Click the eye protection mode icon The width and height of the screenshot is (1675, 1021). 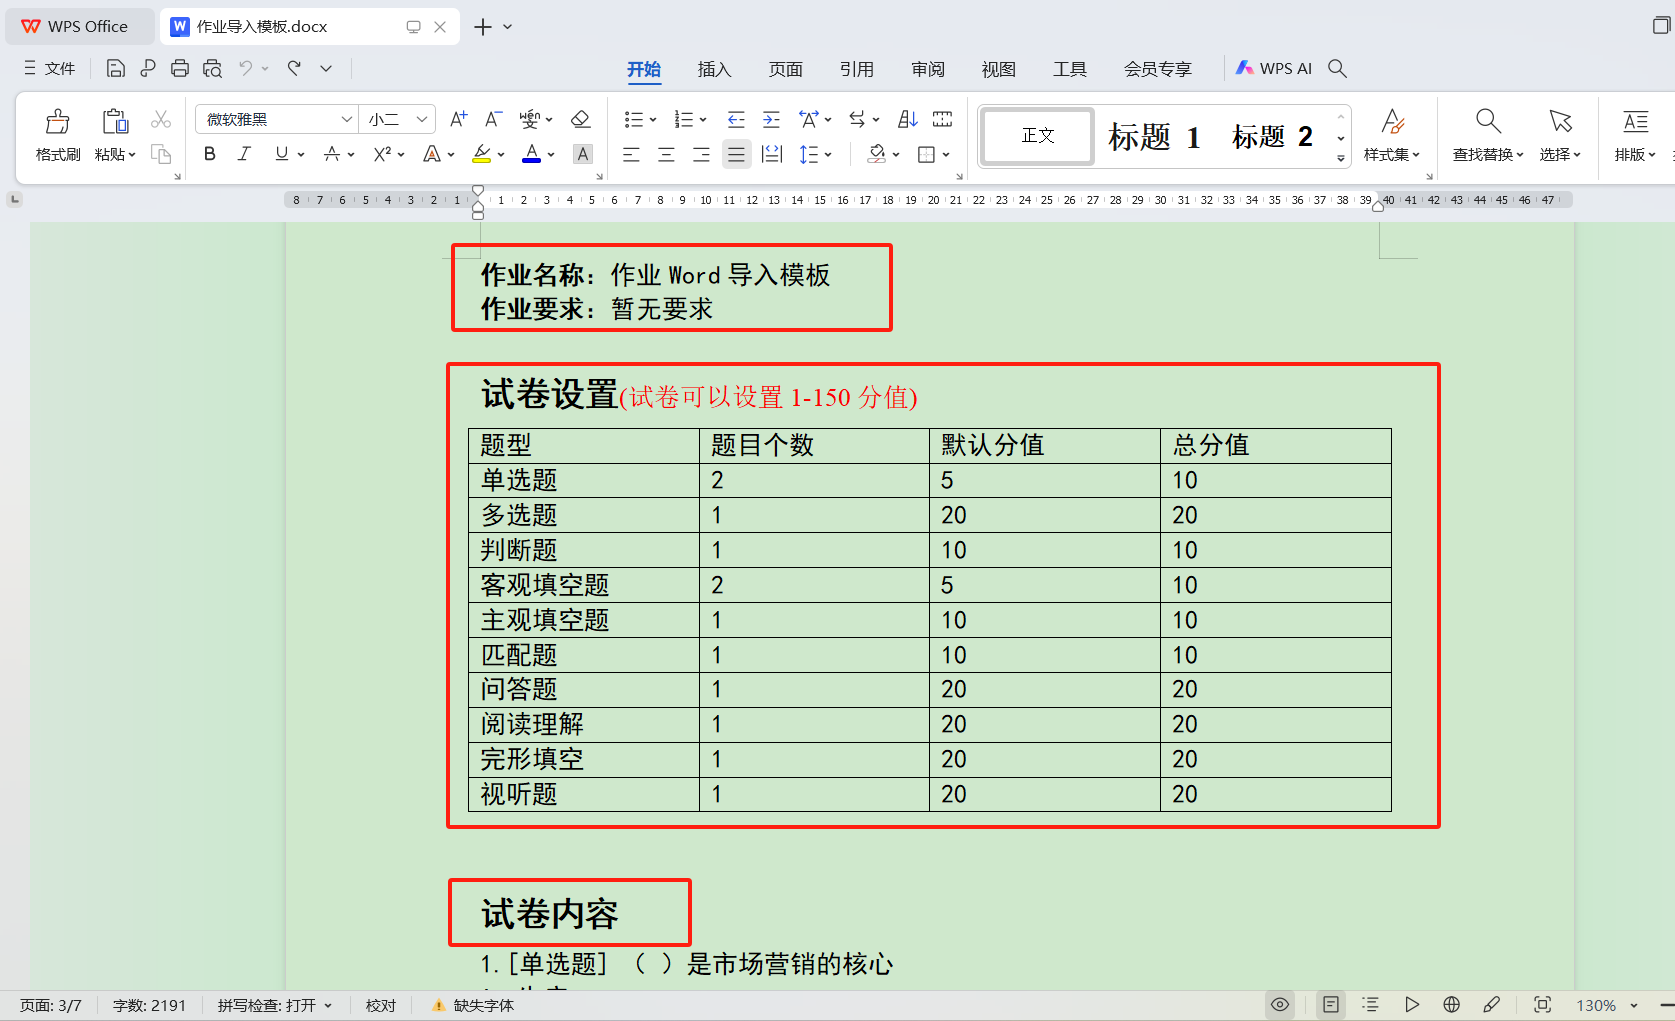[1279, 1005]
